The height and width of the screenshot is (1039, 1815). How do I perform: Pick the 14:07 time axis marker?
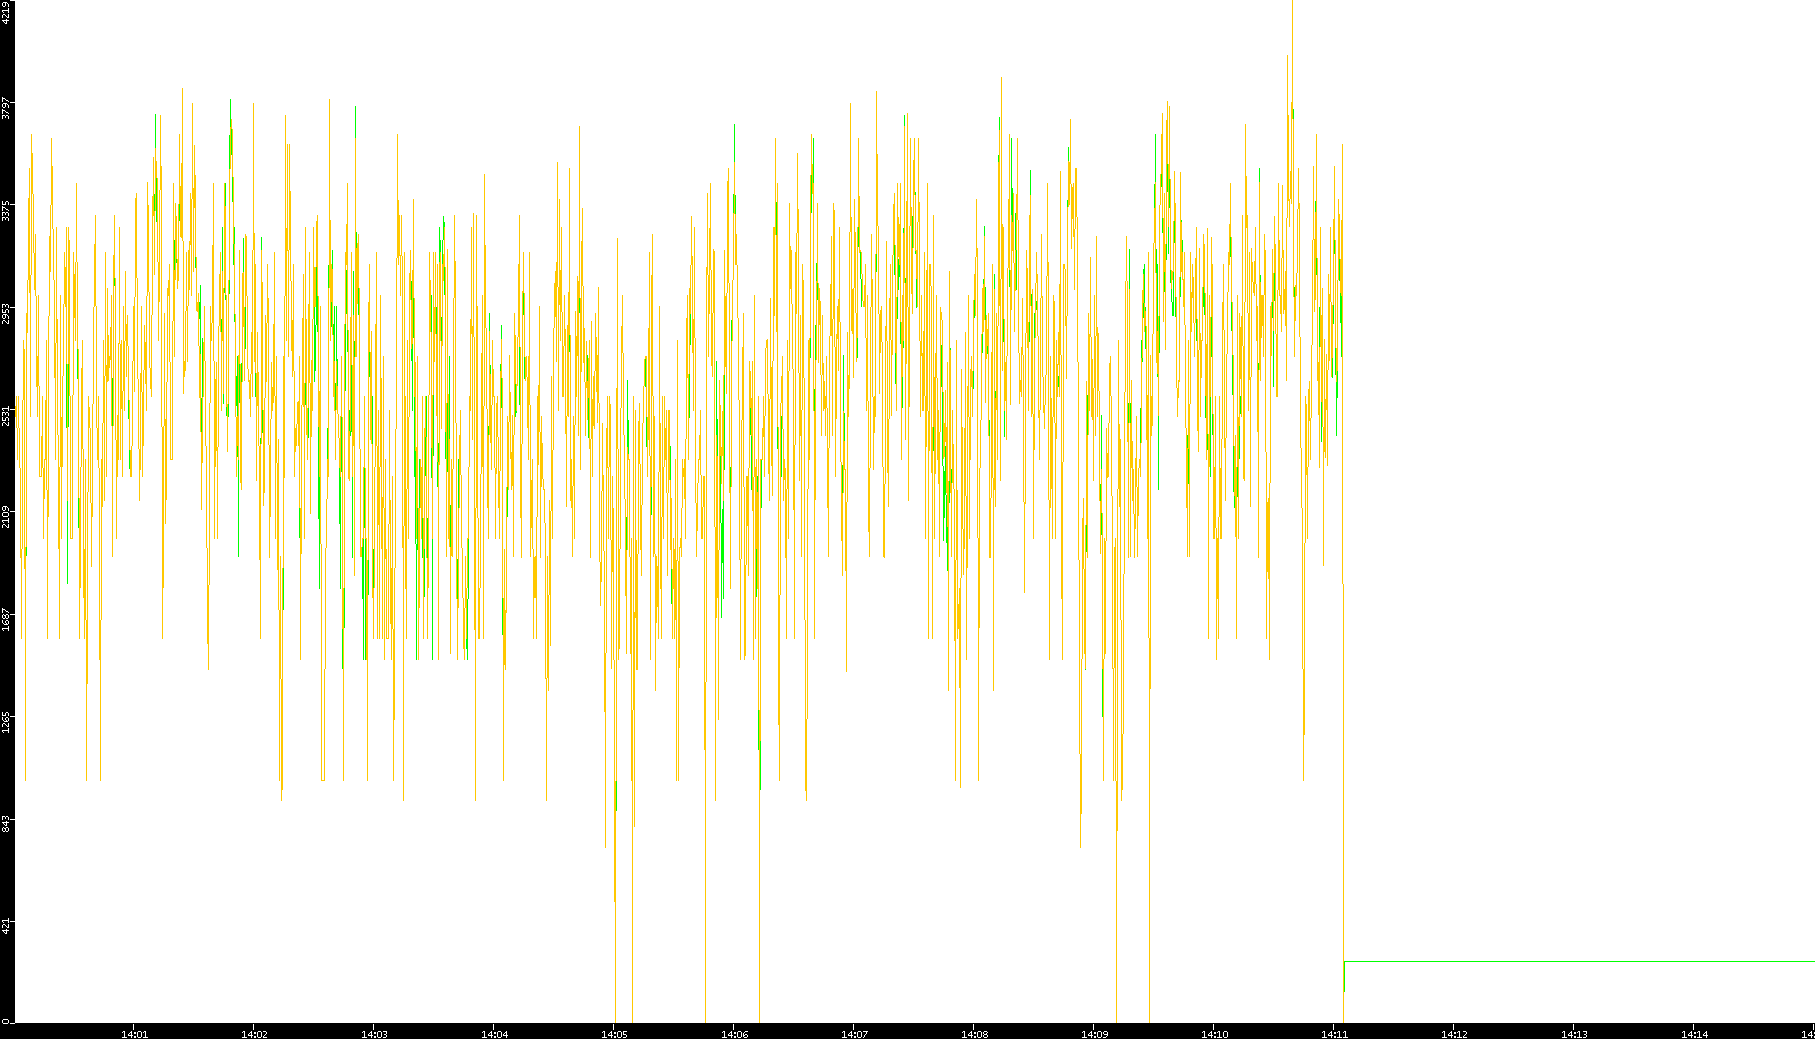854,1033
